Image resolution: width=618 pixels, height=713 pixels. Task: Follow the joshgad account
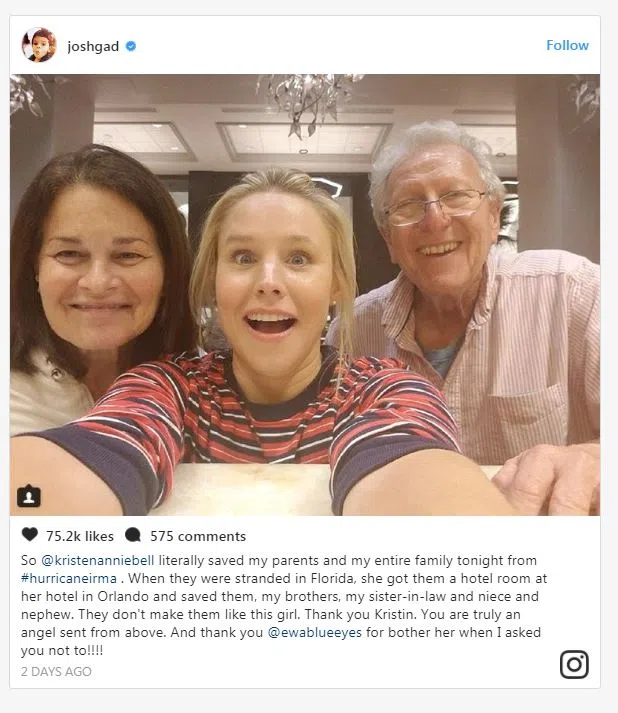[x=567, y=45]
